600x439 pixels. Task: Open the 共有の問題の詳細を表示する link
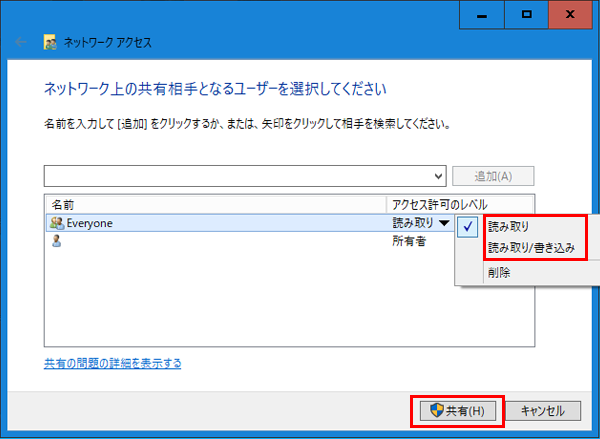click(112, 363)
